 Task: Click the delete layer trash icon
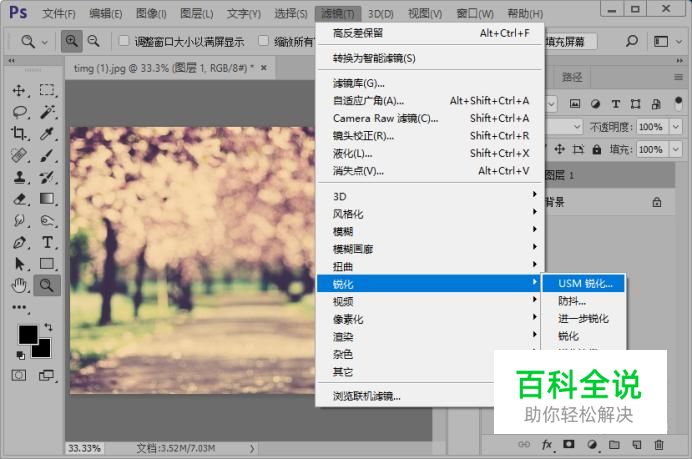(x=659, y=444)
